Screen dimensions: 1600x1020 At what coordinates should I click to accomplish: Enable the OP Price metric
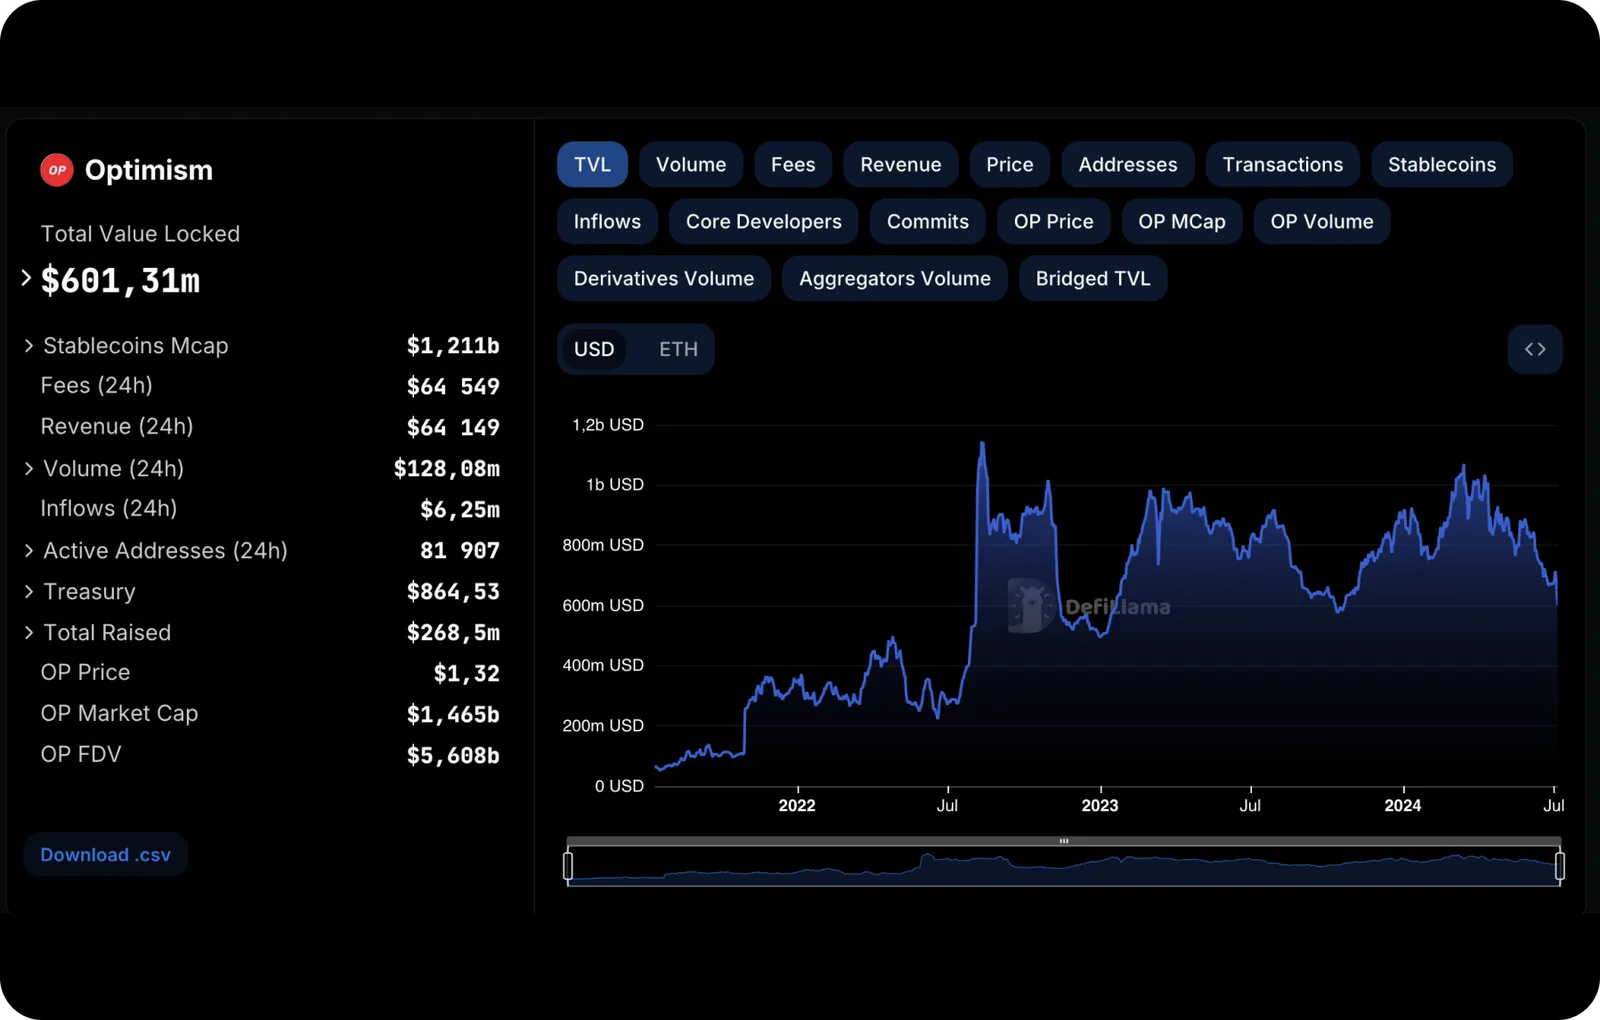[1054, 221]
